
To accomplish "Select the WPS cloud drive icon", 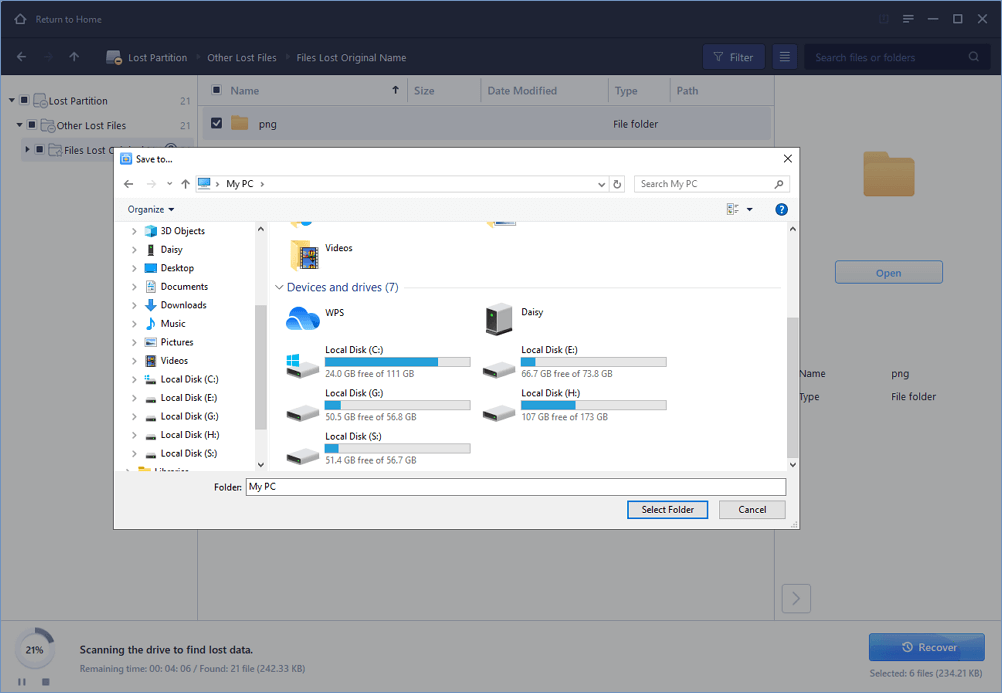I will coord(302,318).
